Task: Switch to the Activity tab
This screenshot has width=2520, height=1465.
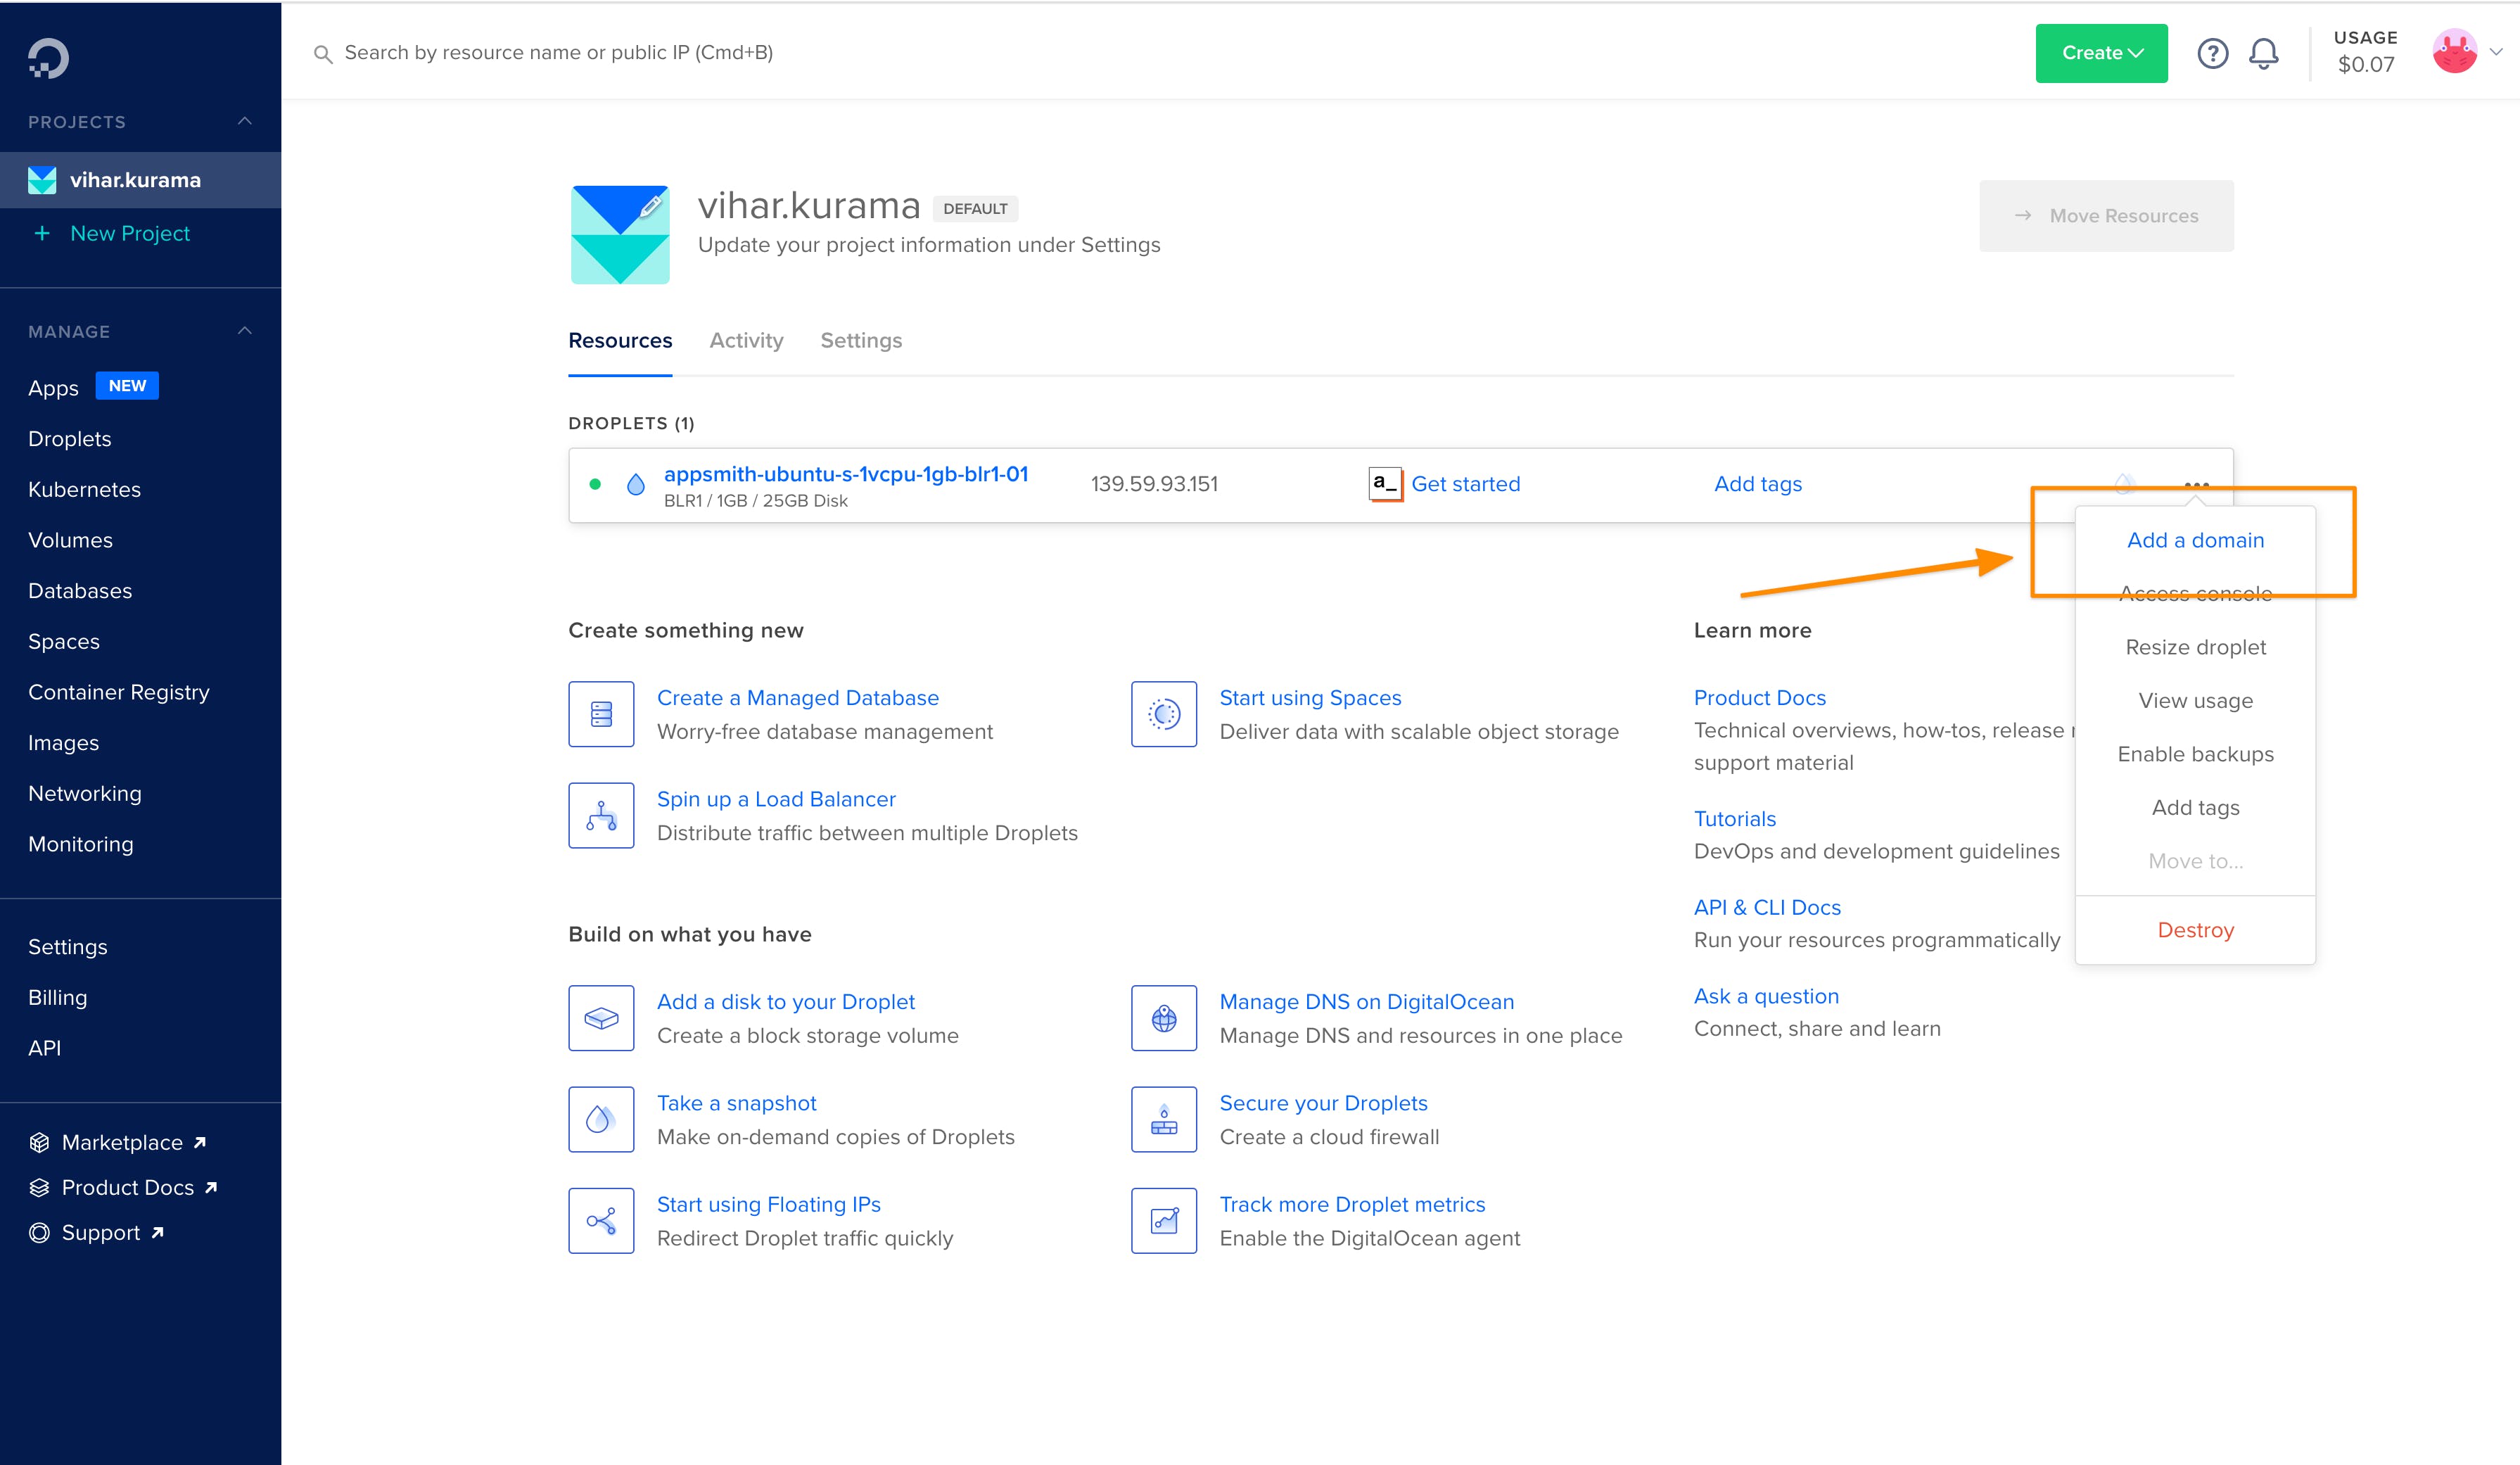Action: point(746,340)
